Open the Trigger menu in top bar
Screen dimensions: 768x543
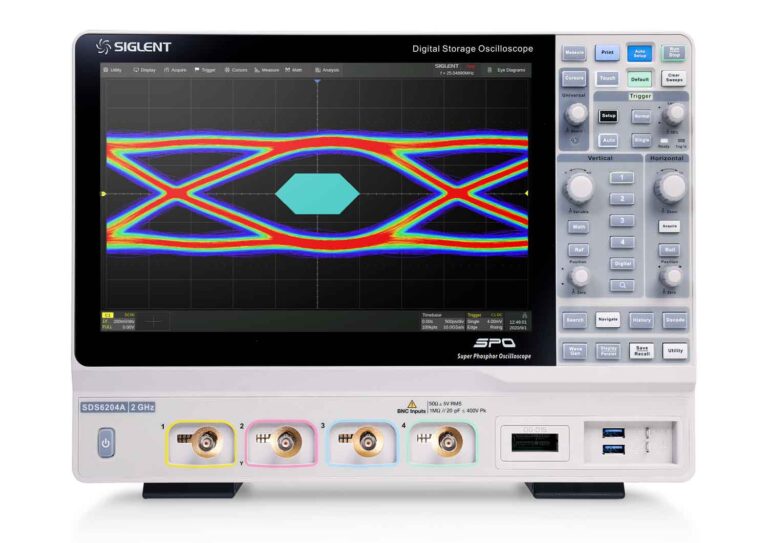[205, 70]
